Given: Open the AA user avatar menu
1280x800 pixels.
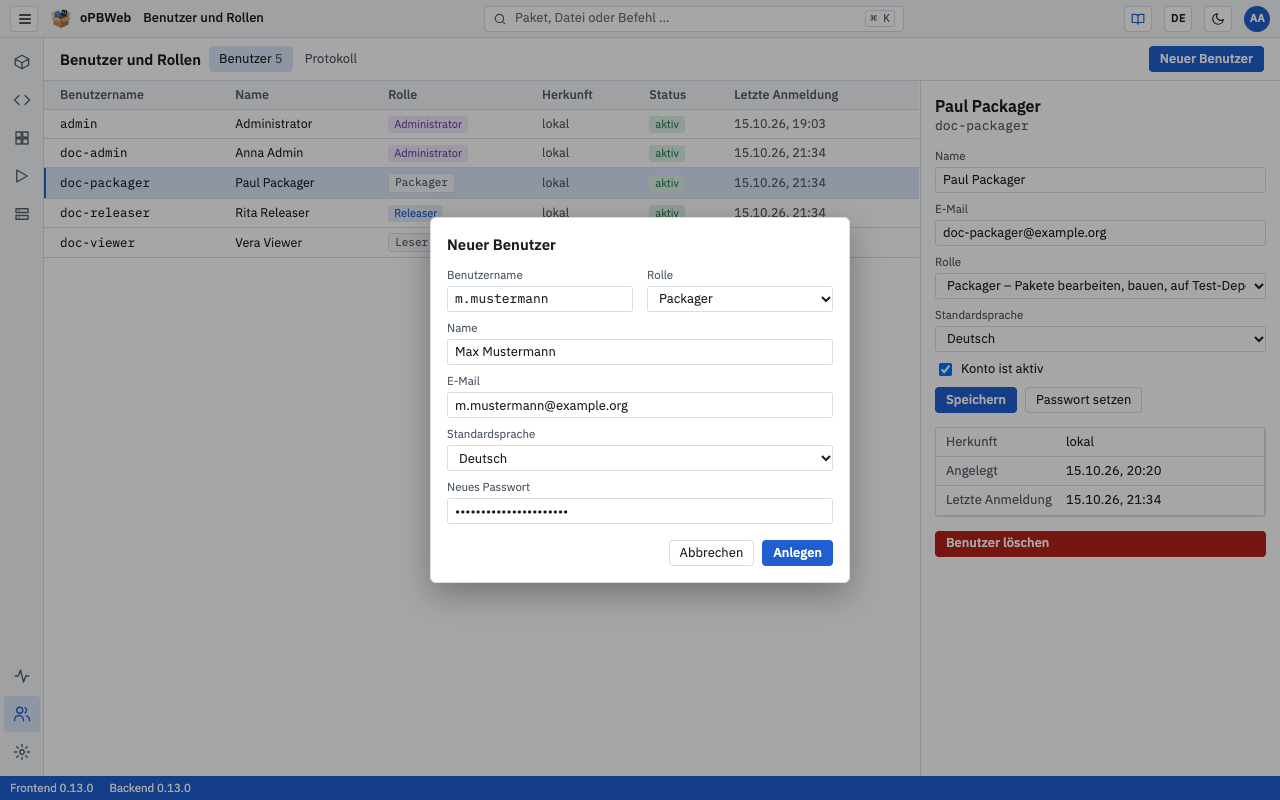Looking at the screenshot, I should [x=1257, y=18].
